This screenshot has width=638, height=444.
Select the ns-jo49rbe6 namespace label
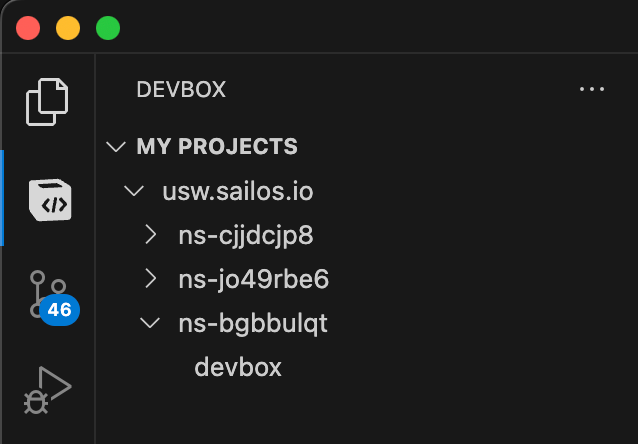[253, 280]
